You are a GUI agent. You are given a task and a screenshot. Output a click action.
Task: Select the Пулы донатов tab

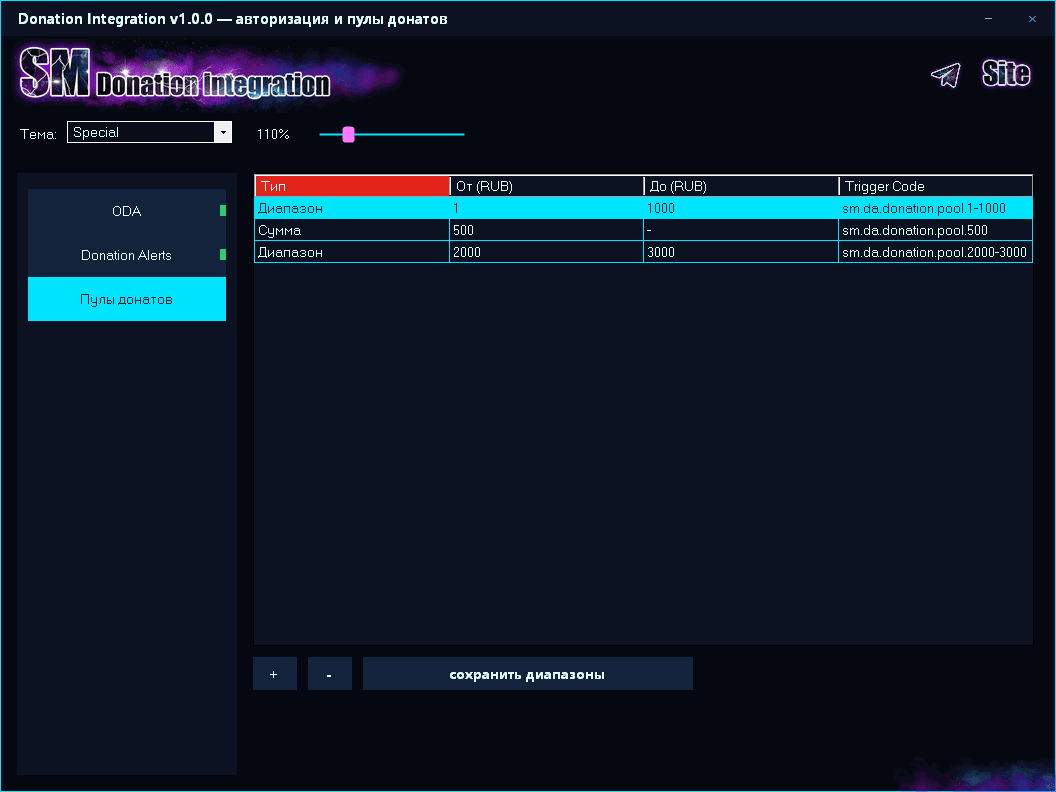[127, 299]
